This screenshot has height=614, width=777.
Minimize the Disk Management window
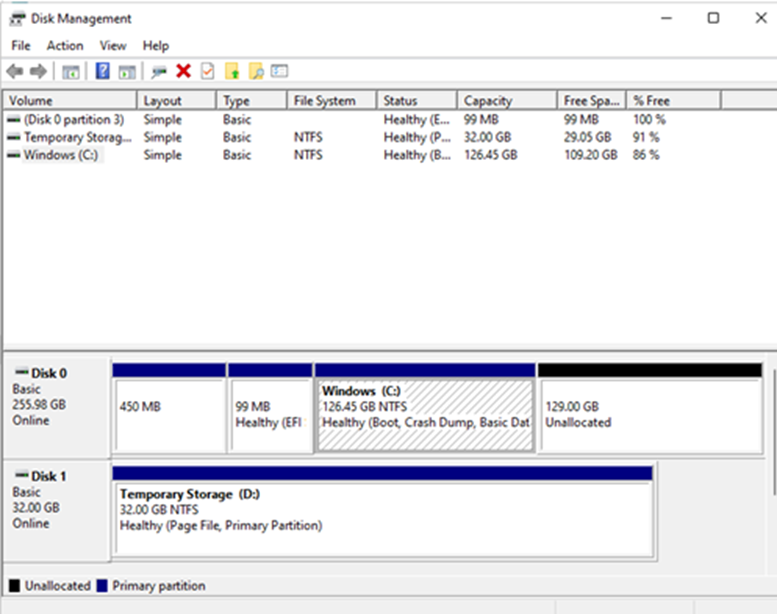coord(666,18)
